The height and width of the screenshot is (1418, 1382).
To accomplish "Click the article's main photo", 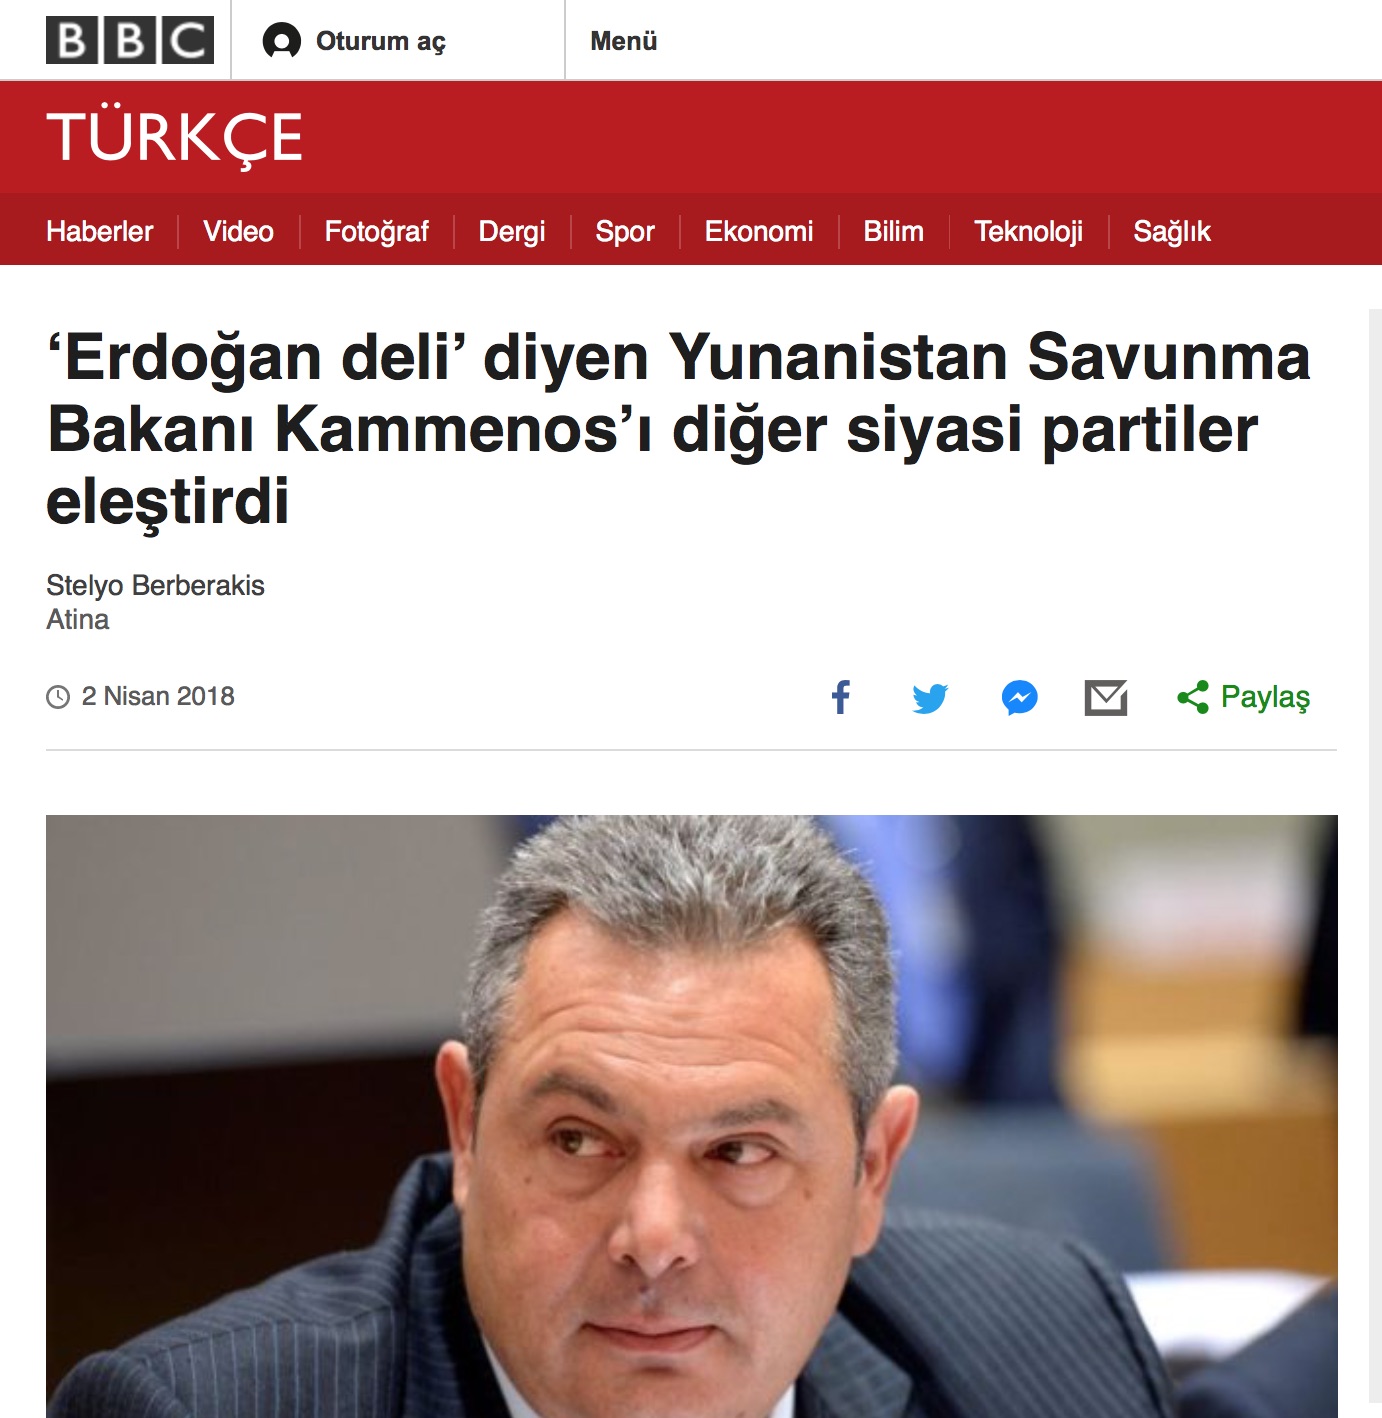I will click(691, 1116).
